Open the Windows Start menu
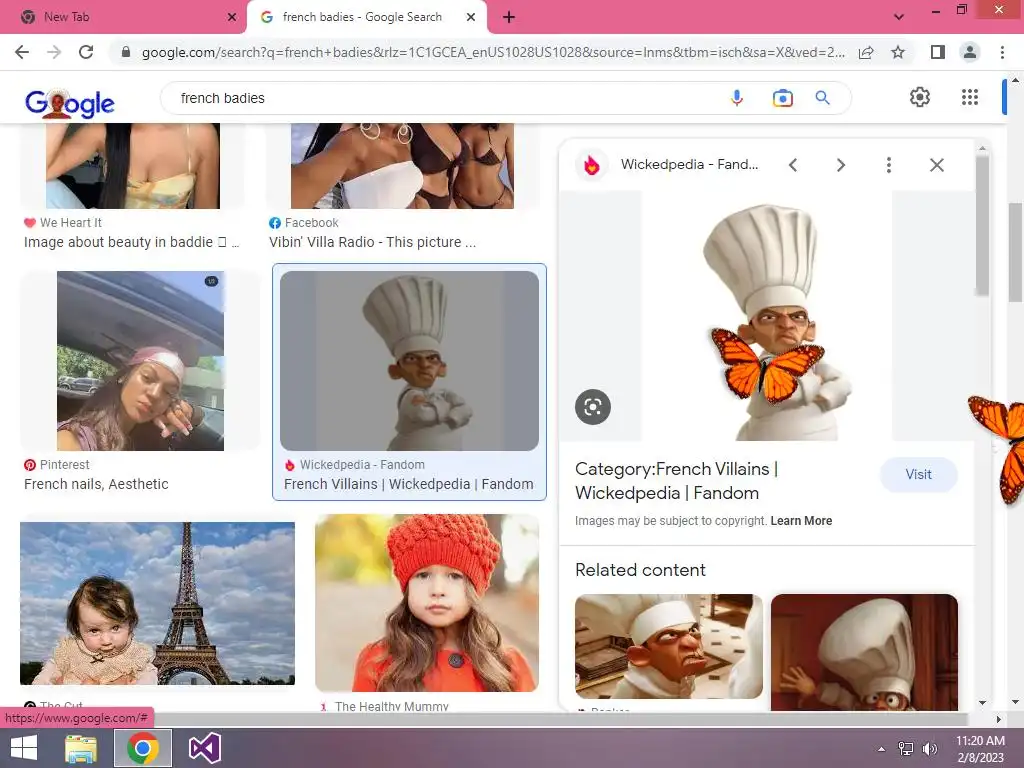Image resolution: width=1024 pixels, height=768 pixels. pyautogui.click(x=24, y=748)
